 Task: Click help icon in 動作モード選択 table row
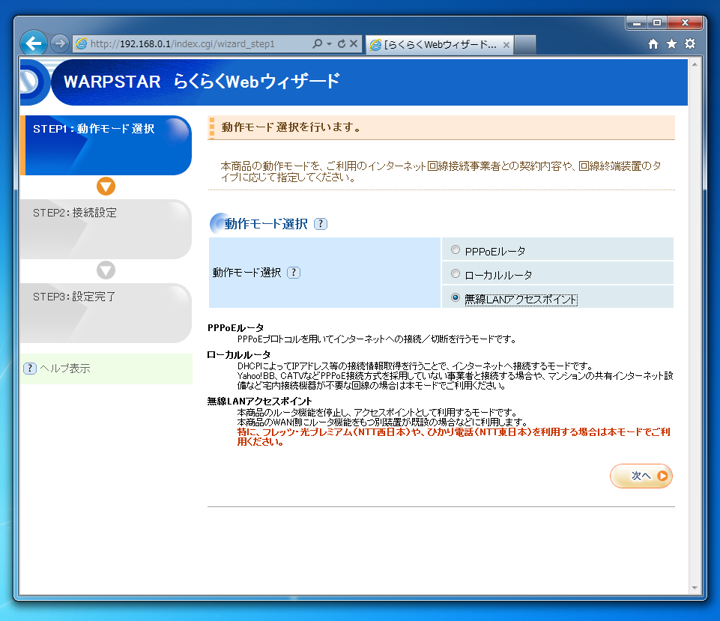294,272
